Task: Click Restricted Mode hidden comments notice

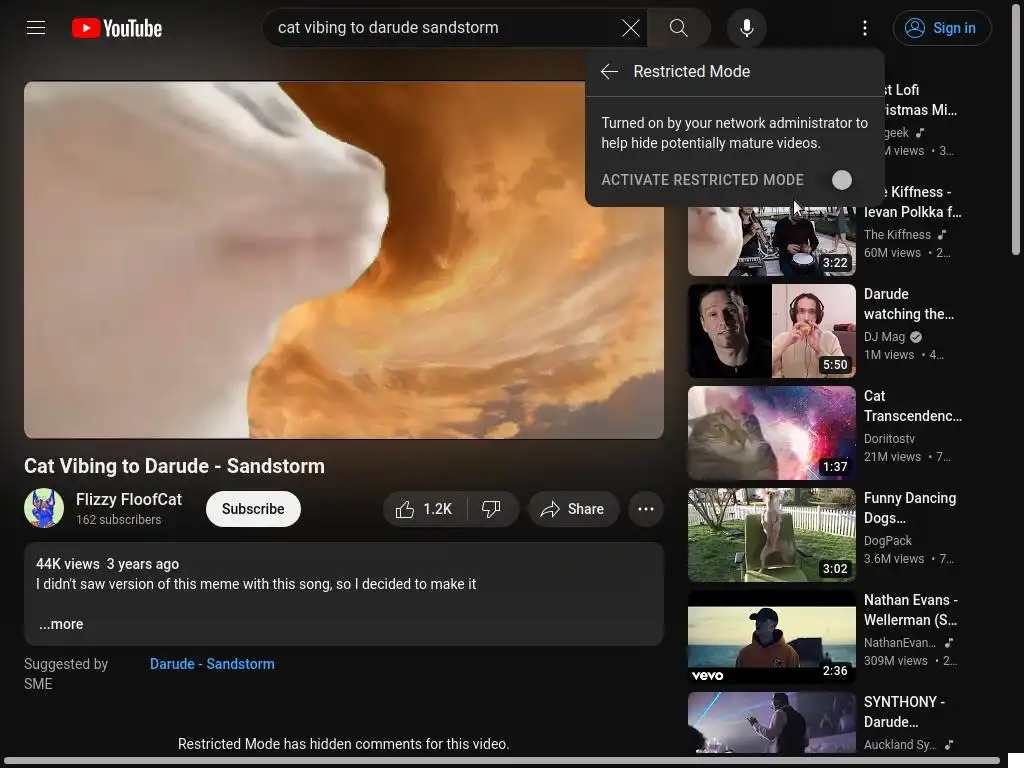Action: coord(344,744)
